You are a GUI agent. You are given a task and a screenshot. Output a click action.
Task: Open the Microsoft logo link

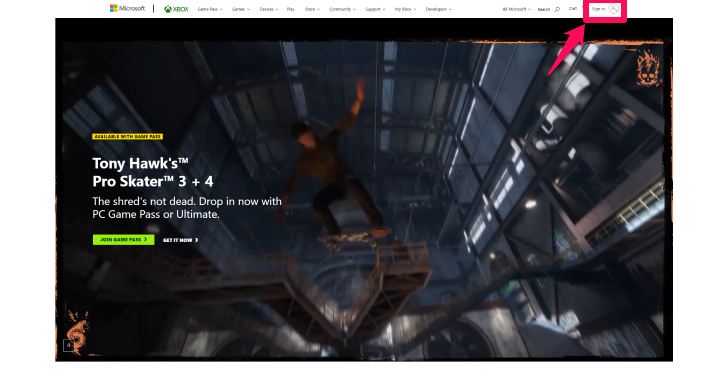coord(127,8)
